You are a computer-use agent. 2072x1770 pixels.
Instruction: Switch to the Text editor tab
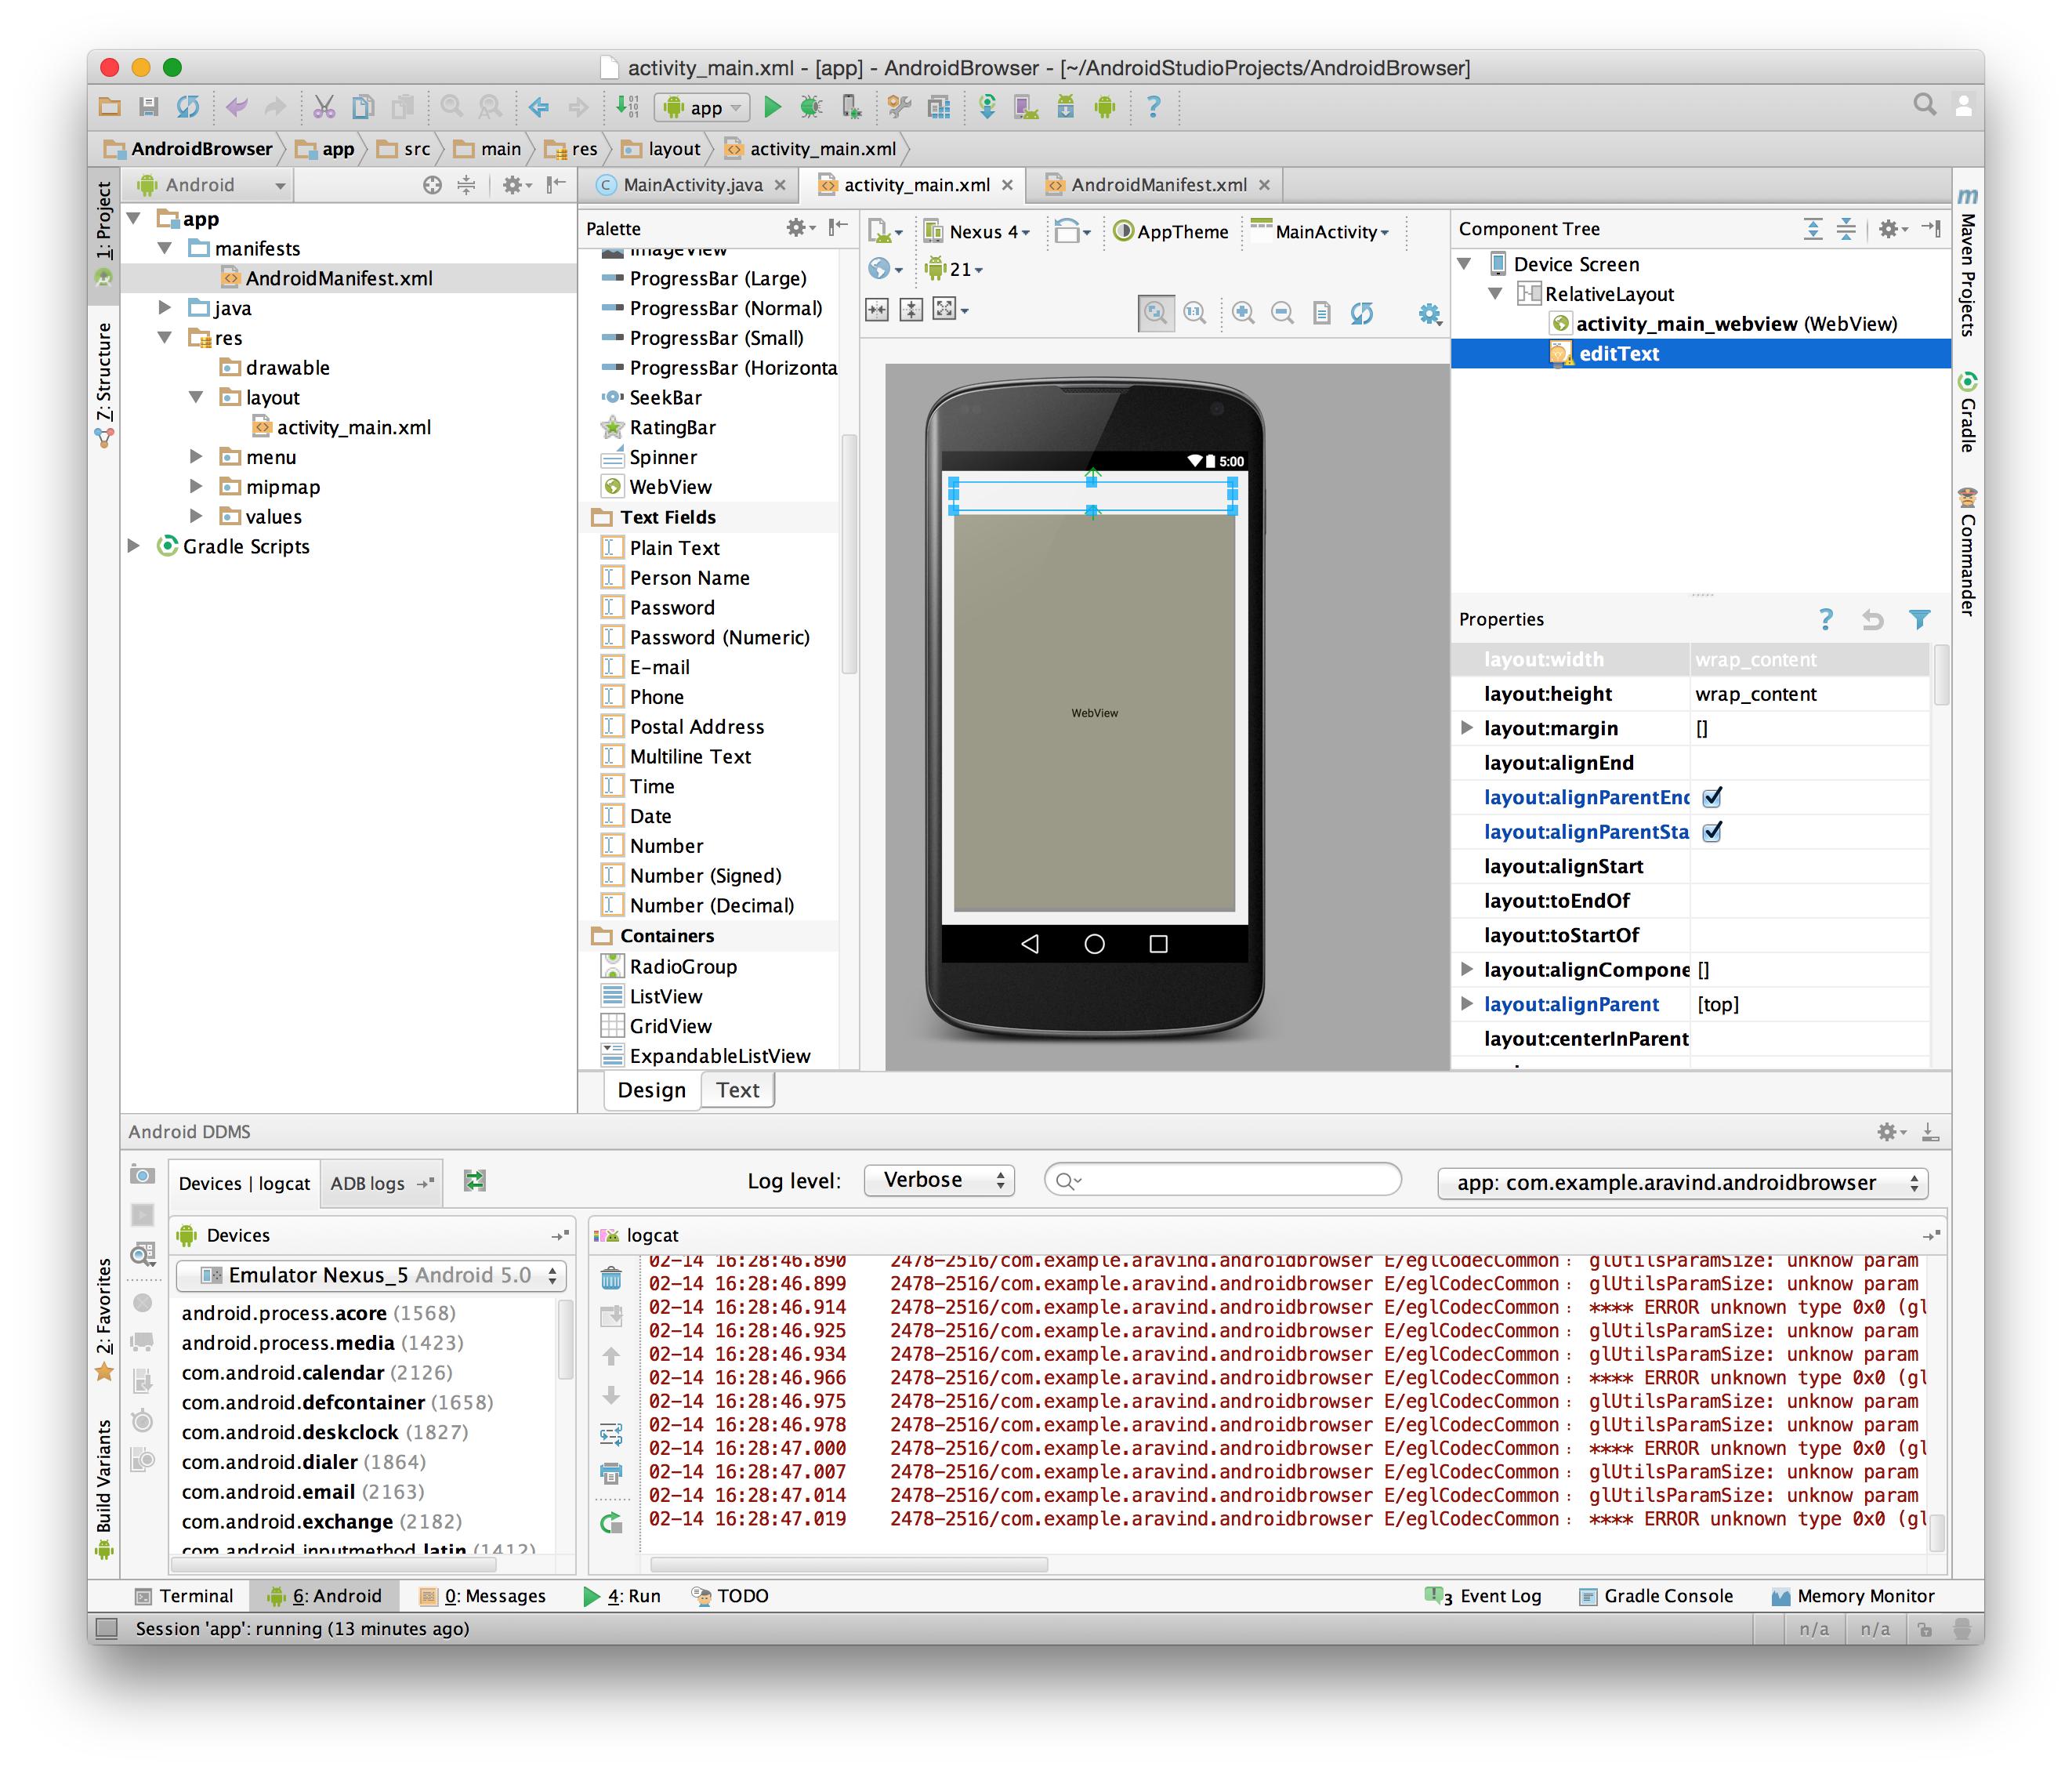coord(737,1090)
